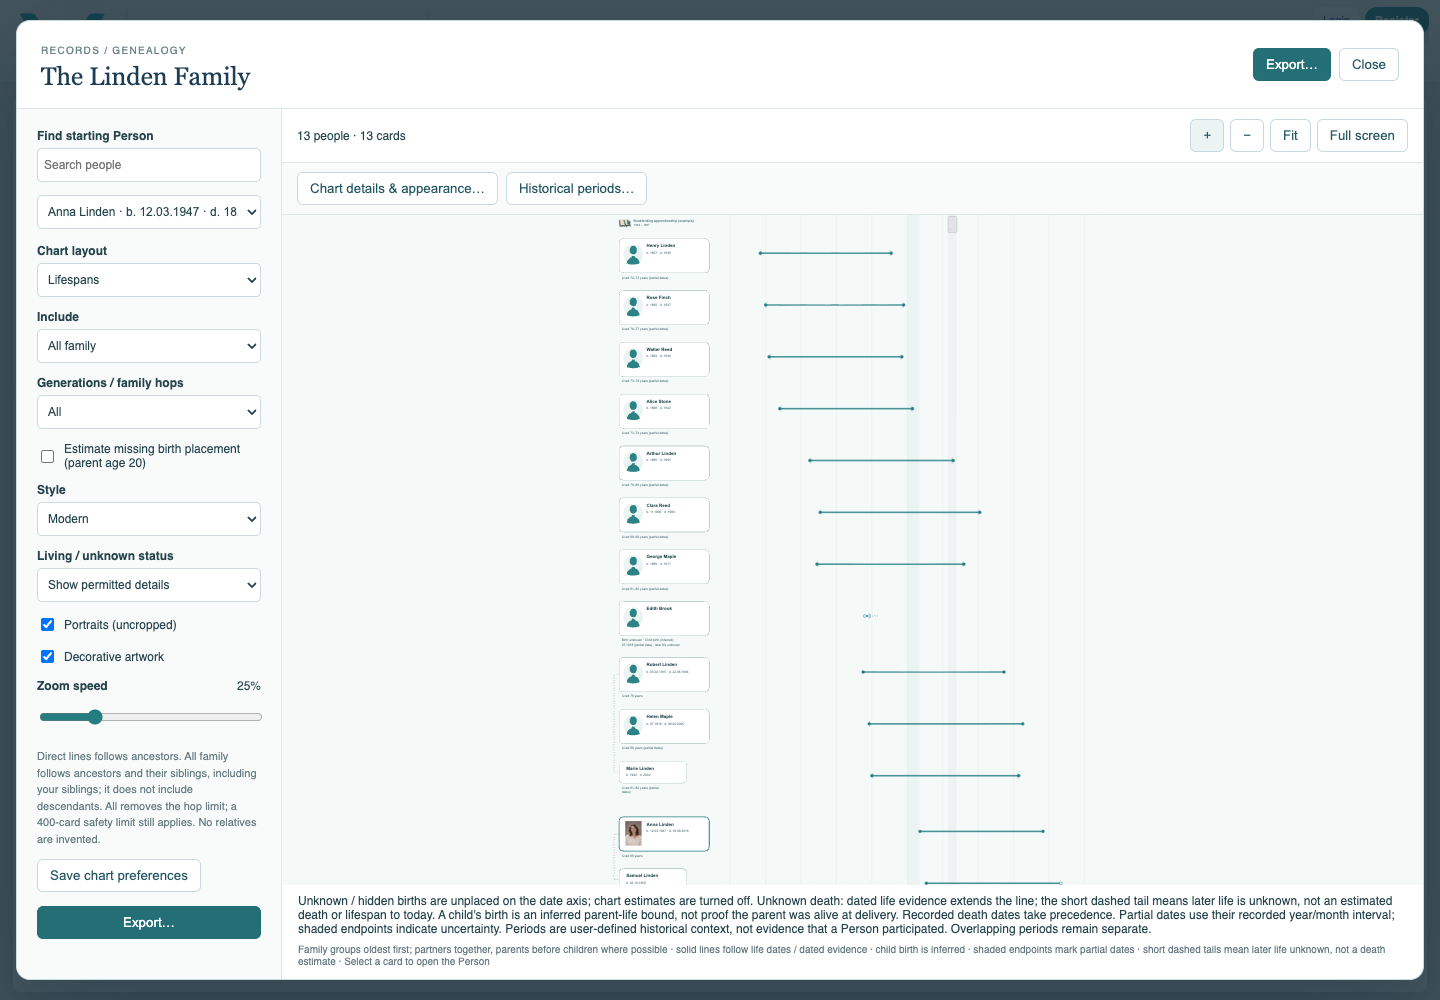
Task: Click Edith Brook's unknown-birth marker
Action: tap(868, 616)
